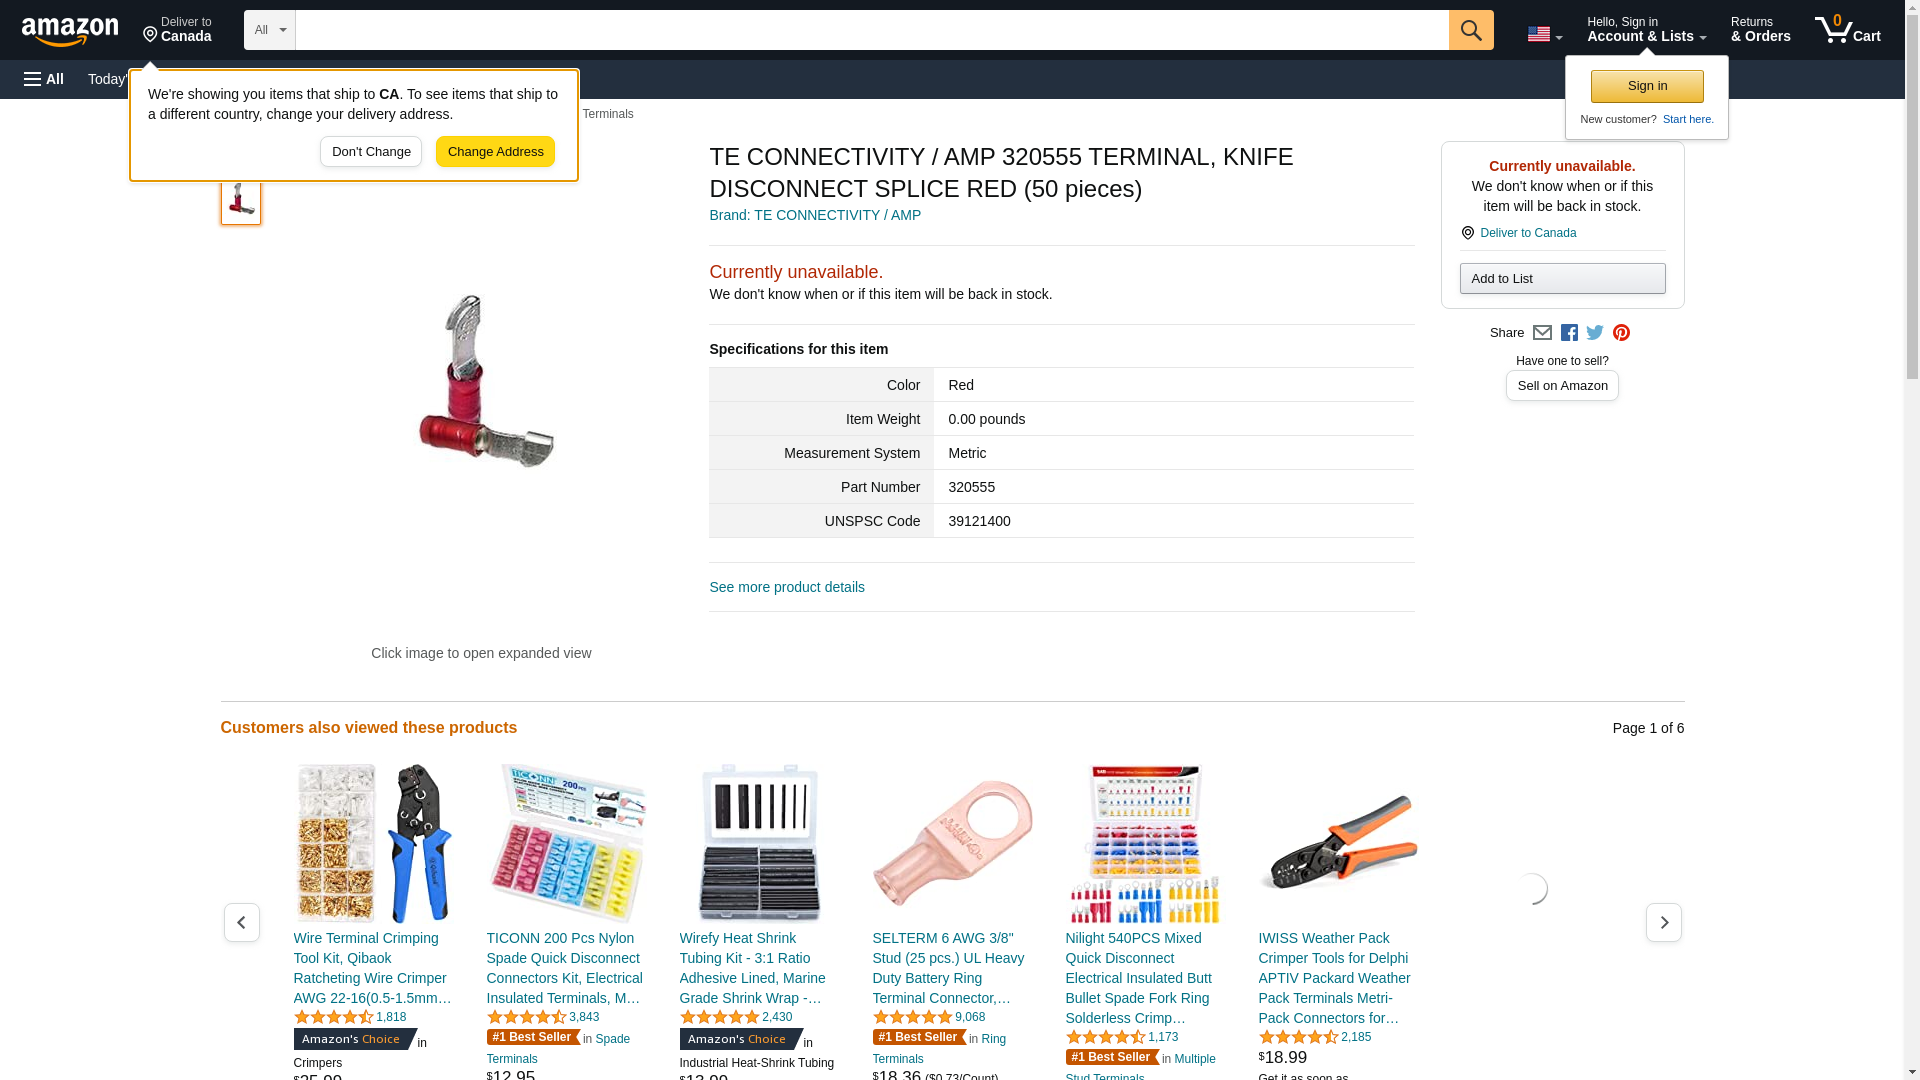Open Returns & Orders
Image resolution: width=1920 pixels, height=1080 pixels.
1760,30
